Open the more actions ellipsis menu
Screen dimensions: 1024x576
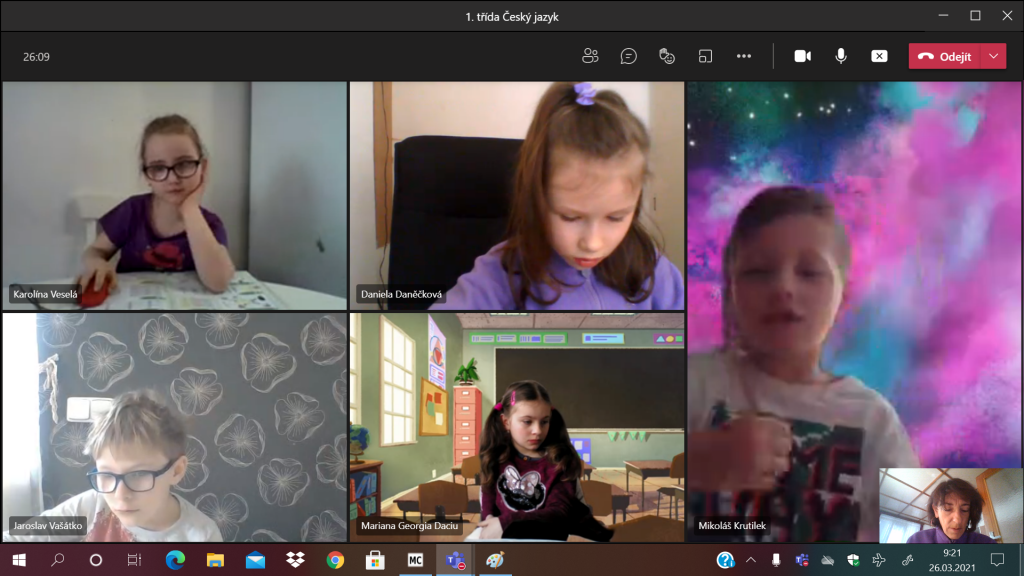743,56
